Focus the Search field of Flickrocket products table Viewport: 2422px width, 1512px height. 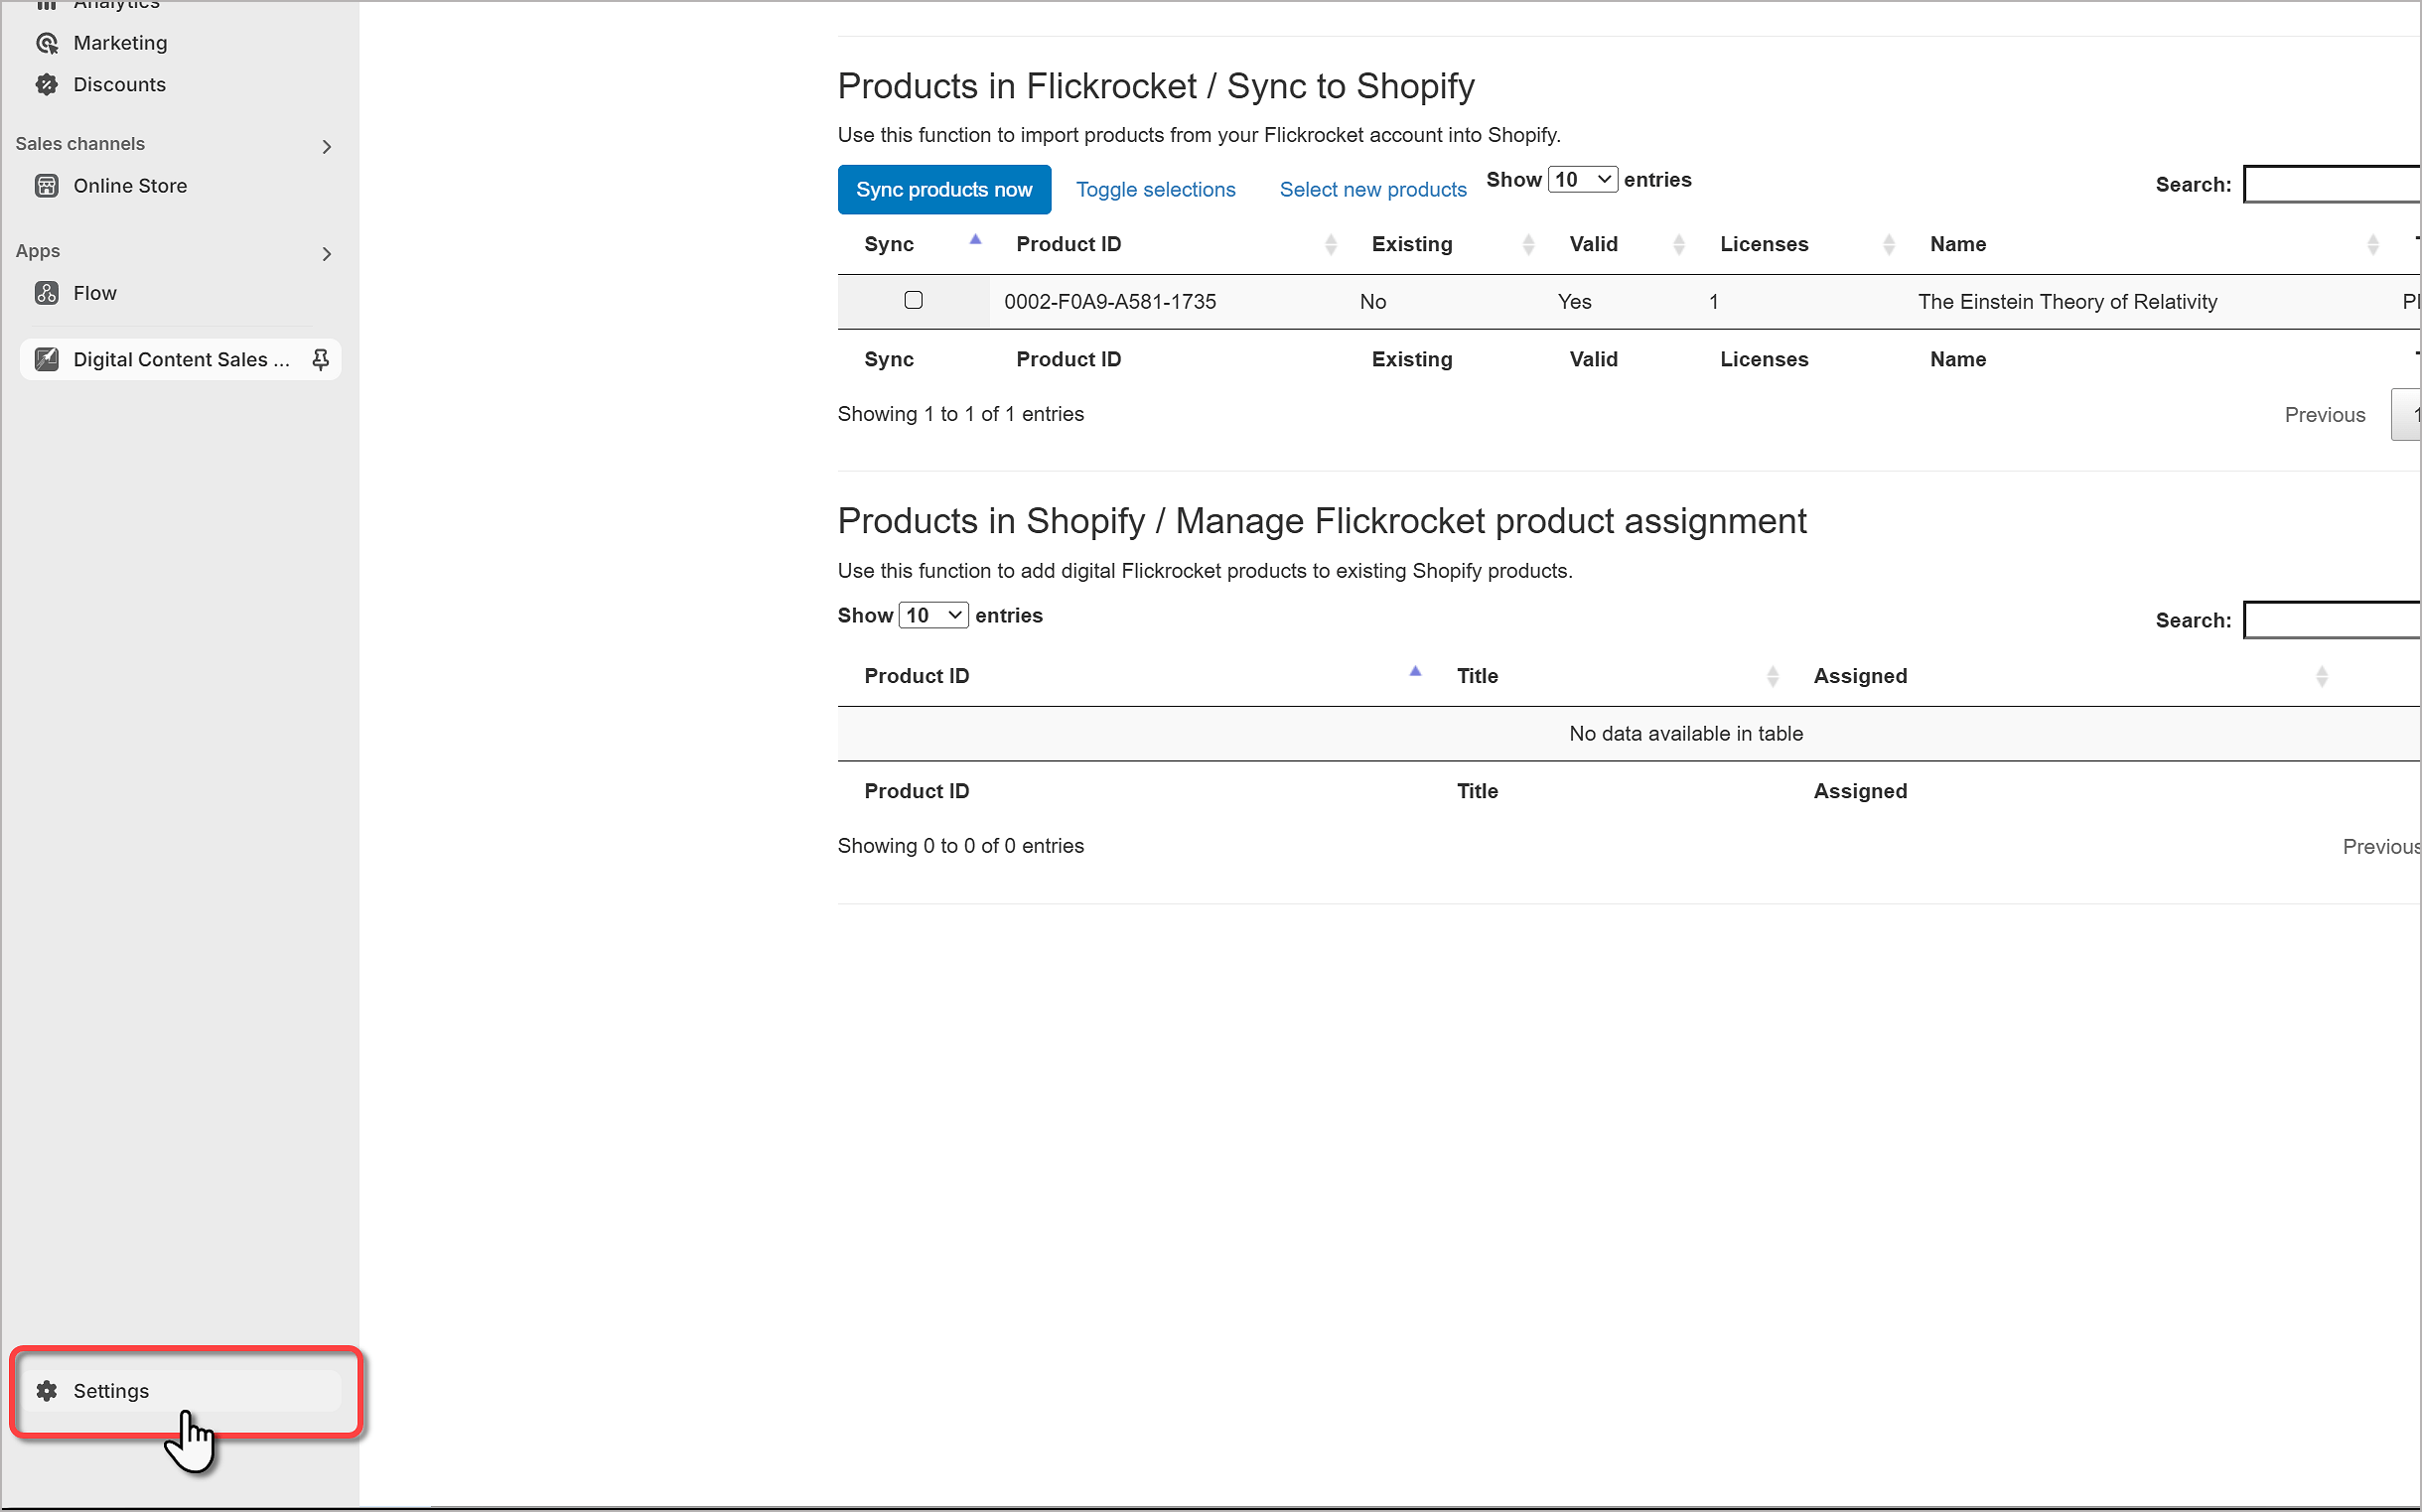[x=2330, y=185]
